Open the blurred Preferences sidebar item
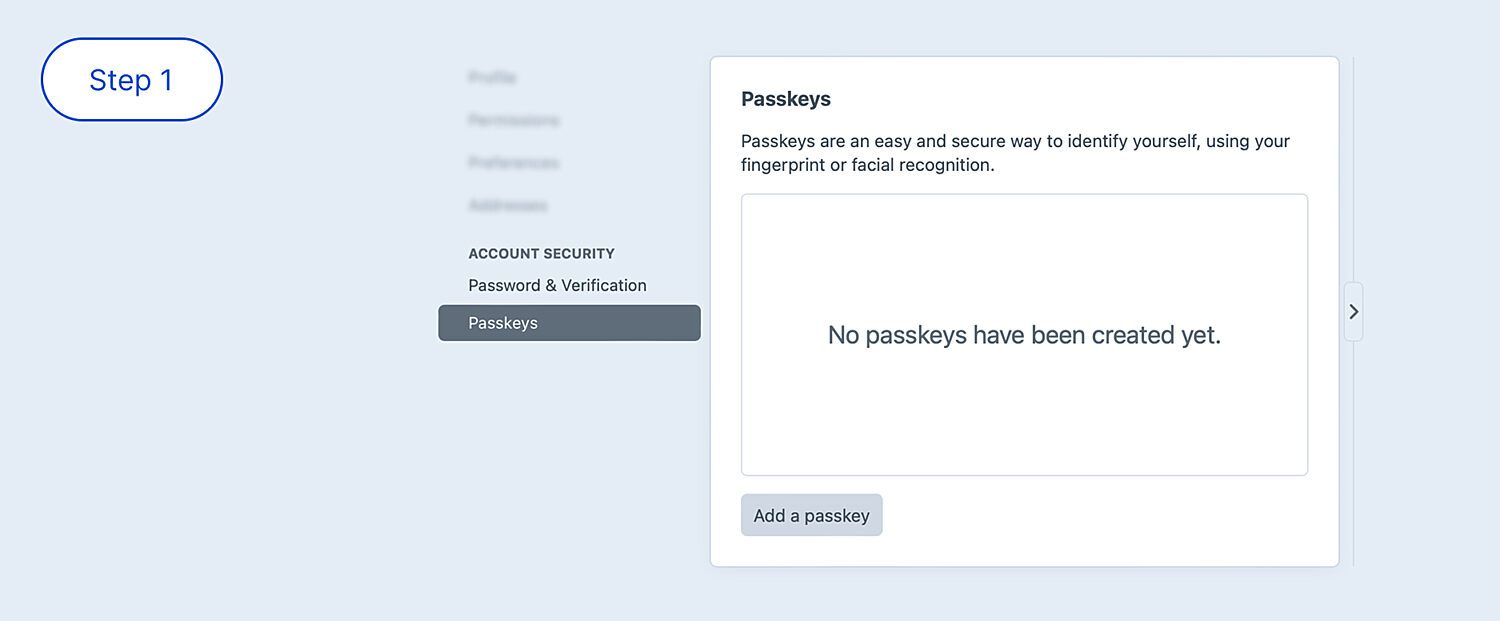 point(513,162)
